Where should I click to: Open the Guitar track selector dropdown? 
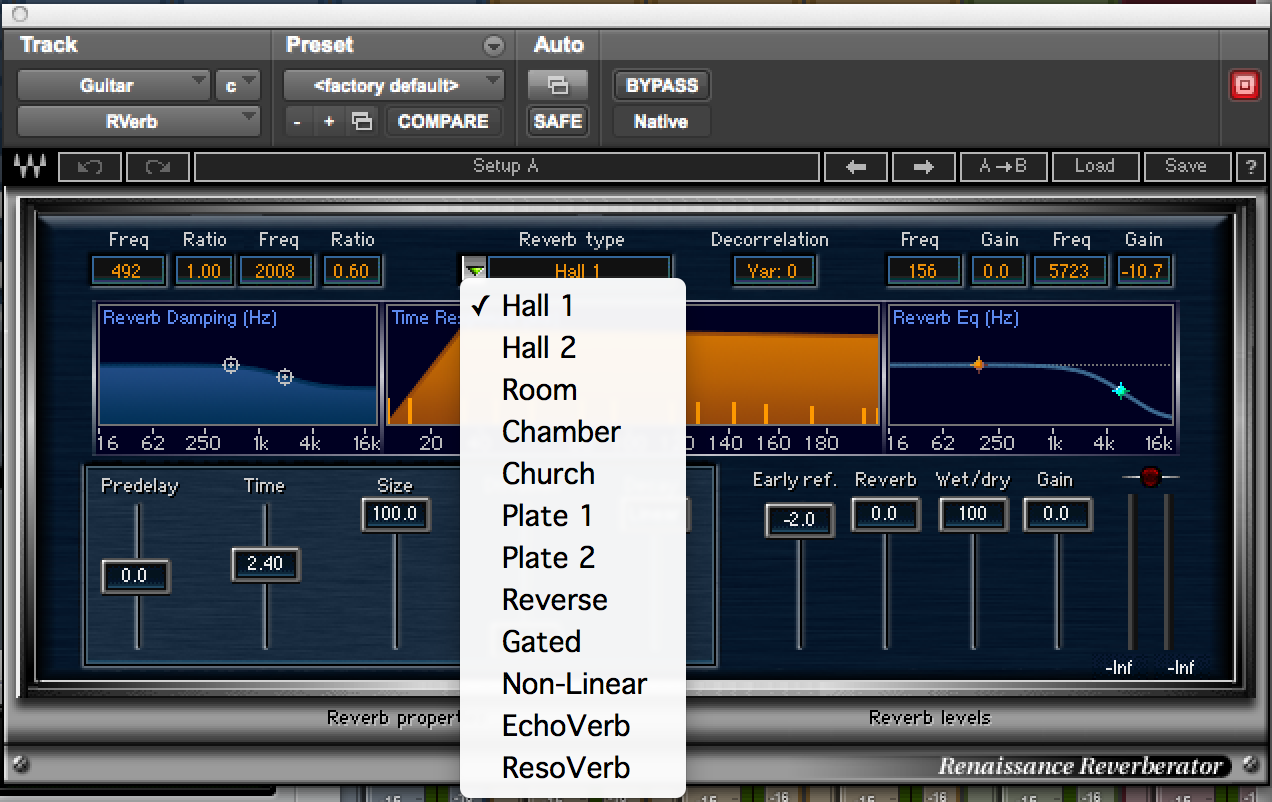(x=114, y=86)
